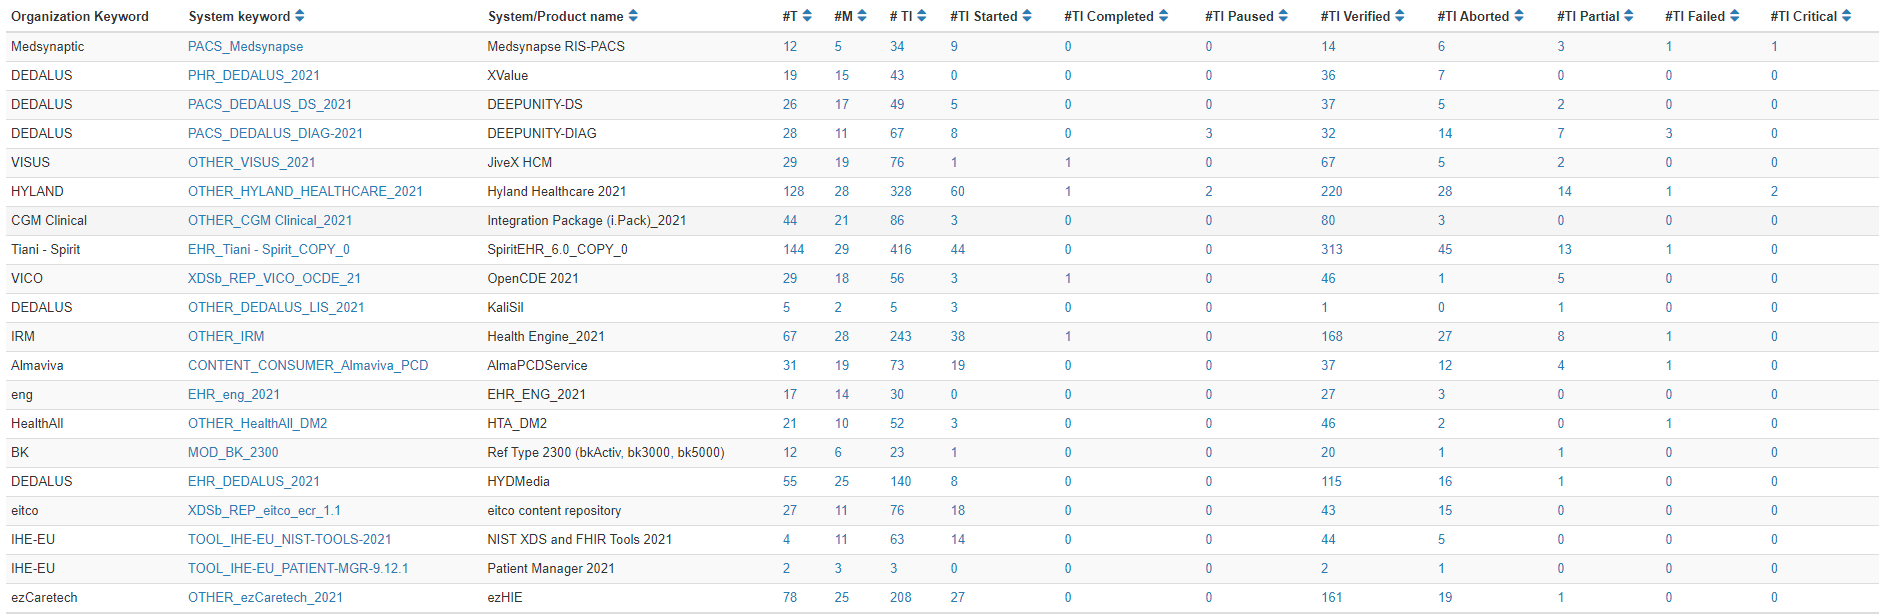Open PACS_Medsynapse system link

coord(245,46)
